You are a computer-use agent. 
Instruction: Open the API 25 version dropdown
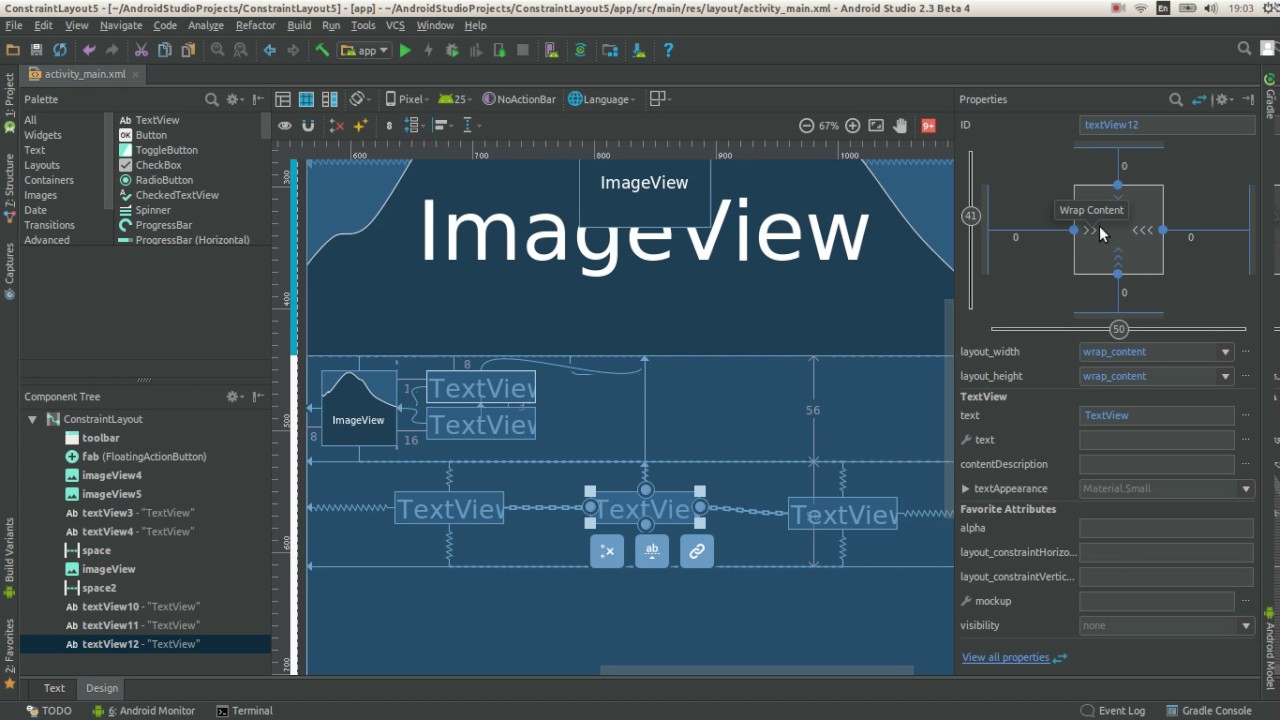pos(456,99)
